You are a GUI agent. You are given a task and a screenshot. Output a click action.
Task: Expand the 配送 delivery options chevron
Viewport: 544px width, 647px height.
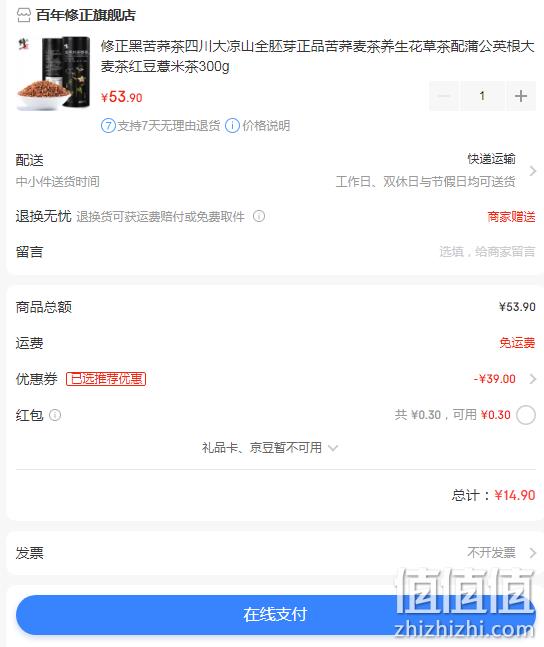click(x=532, y=171)
